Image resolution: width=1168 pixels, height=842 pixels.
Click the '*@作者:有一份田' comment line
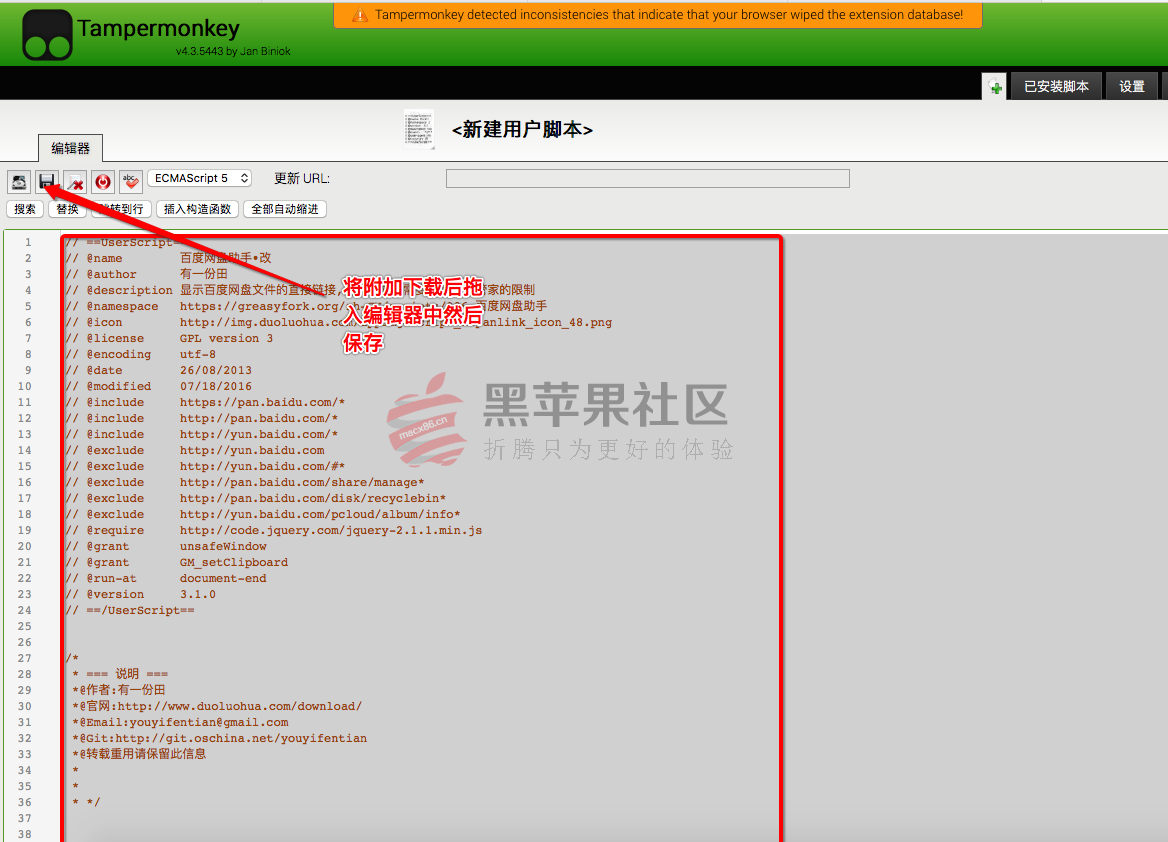tap(118, 691)
